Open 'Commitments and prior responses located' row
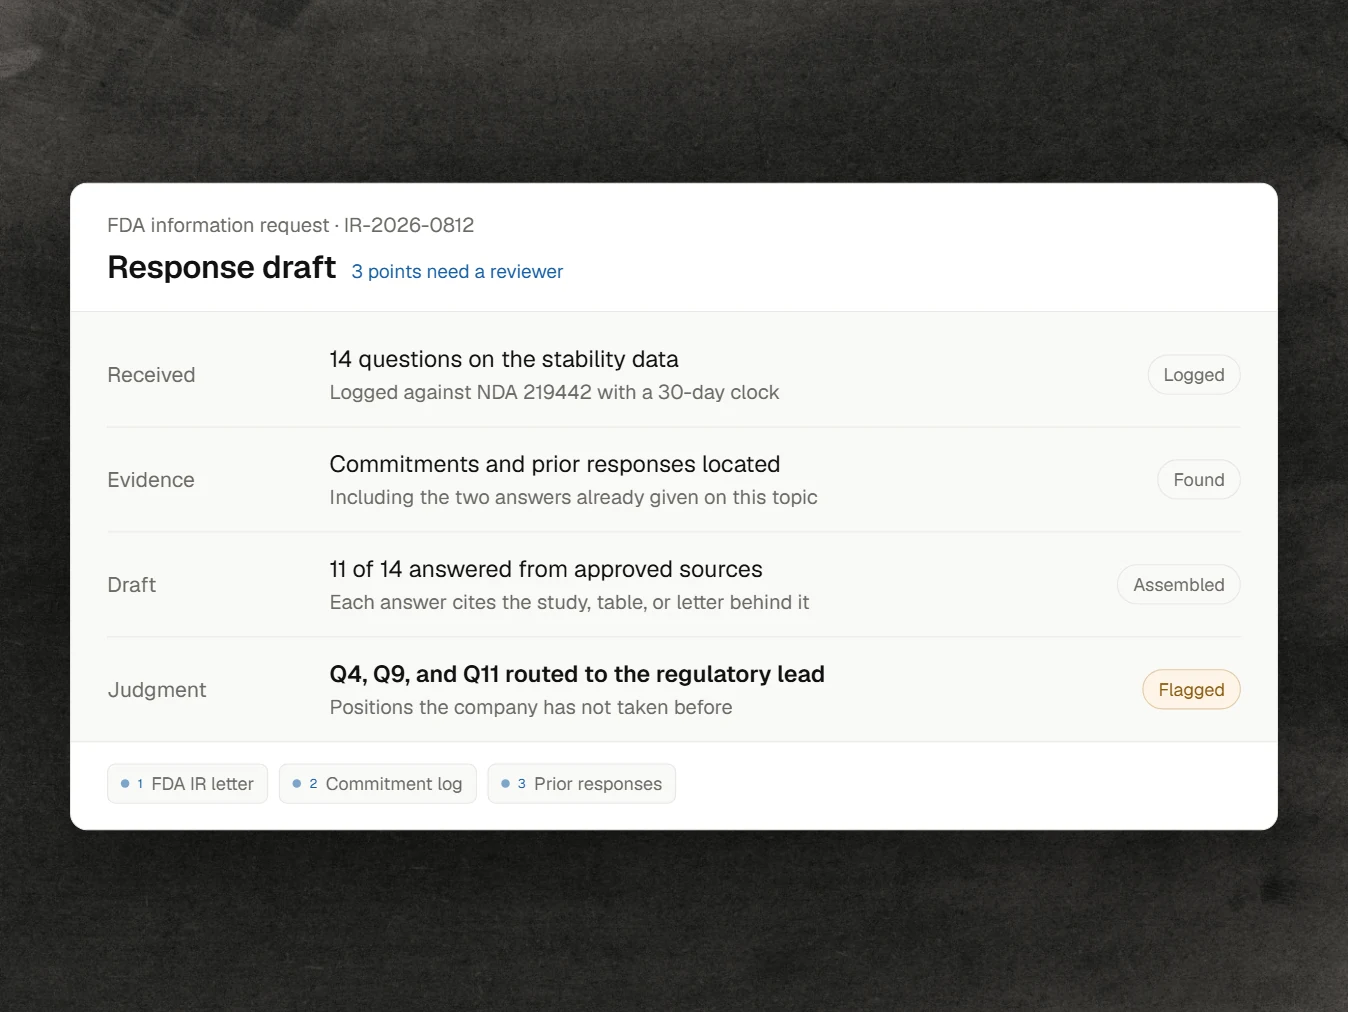Viewport: 1348px width, 1012px height. pyautogui.click(x=673, y=480)
